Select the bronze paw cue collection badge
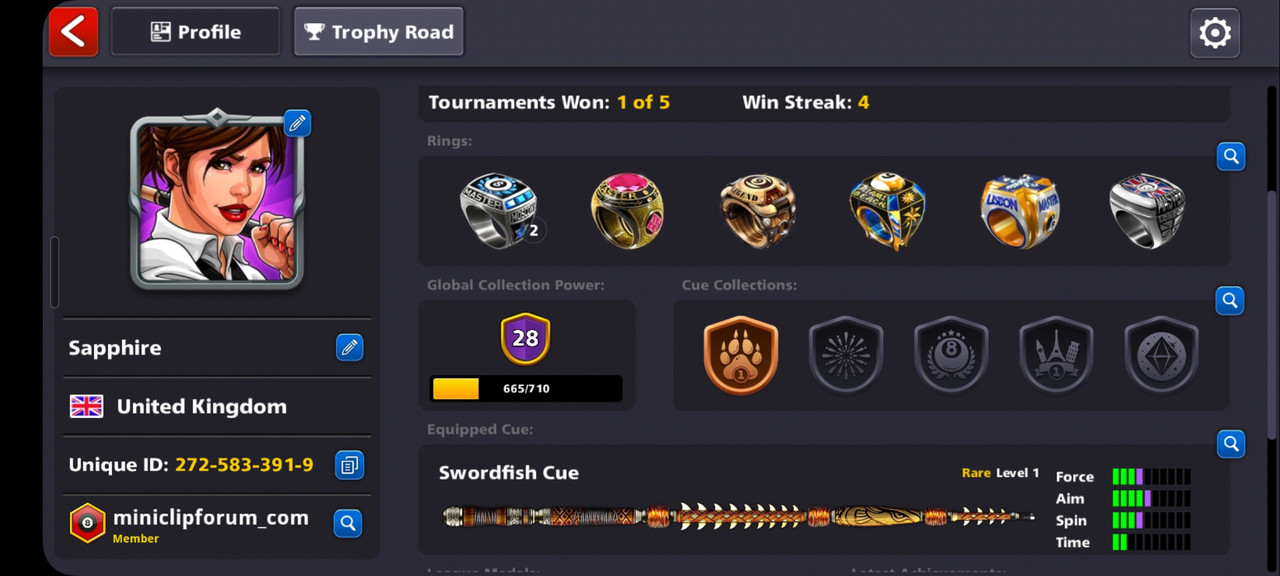The height and width of the screenshot is (576, 1280). coord(740,355)
